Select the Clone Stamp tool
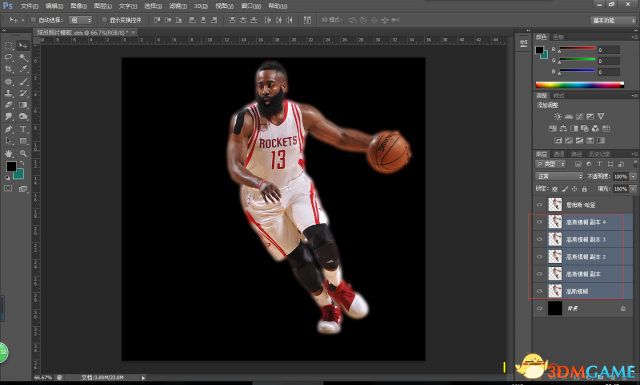 pos(9,93)
